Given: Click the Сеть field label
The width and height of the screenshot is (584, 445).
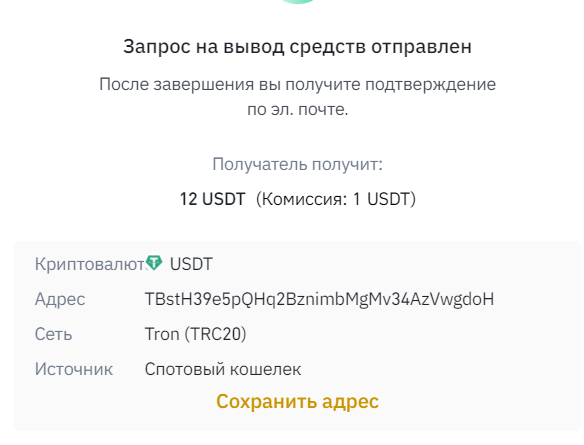Looking at the screenshot, I should [53, 334].
